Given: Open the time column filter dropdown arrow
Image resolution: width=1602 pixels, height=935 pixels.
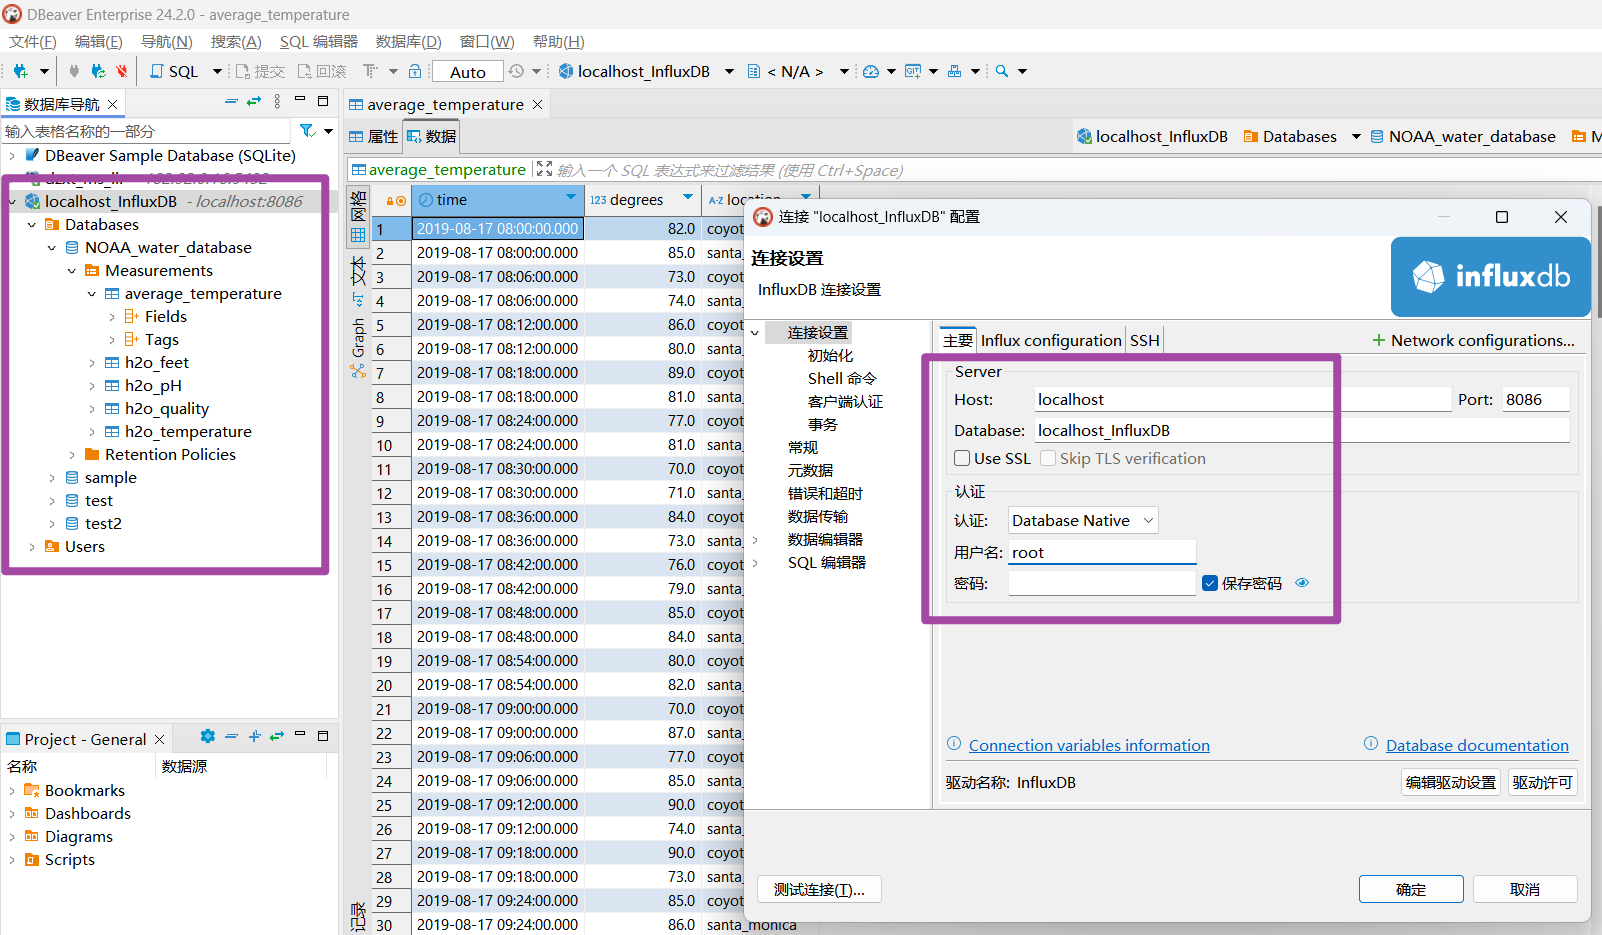Looking at the screenshot, I should pyautogui.click(x=571, y=199).
